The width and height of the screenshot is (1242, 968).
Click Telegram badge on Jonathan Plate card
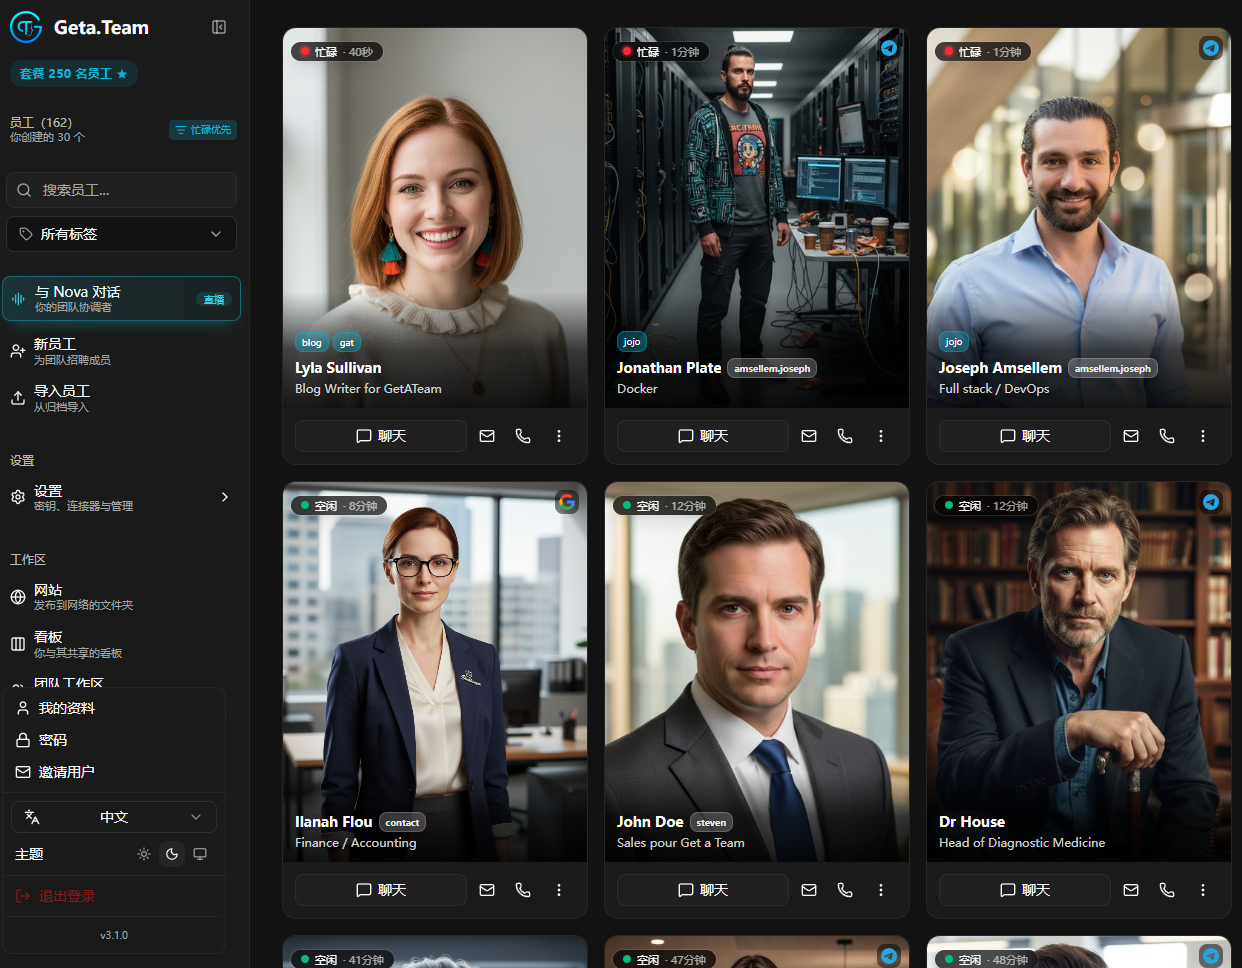pyautogui.click(x=889, y=48)
